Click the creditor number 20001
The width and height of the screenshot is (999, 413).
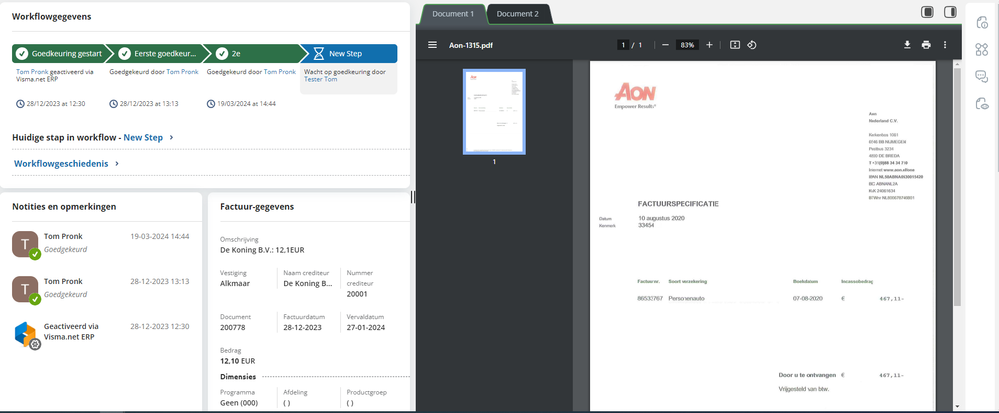coord(357,294)
